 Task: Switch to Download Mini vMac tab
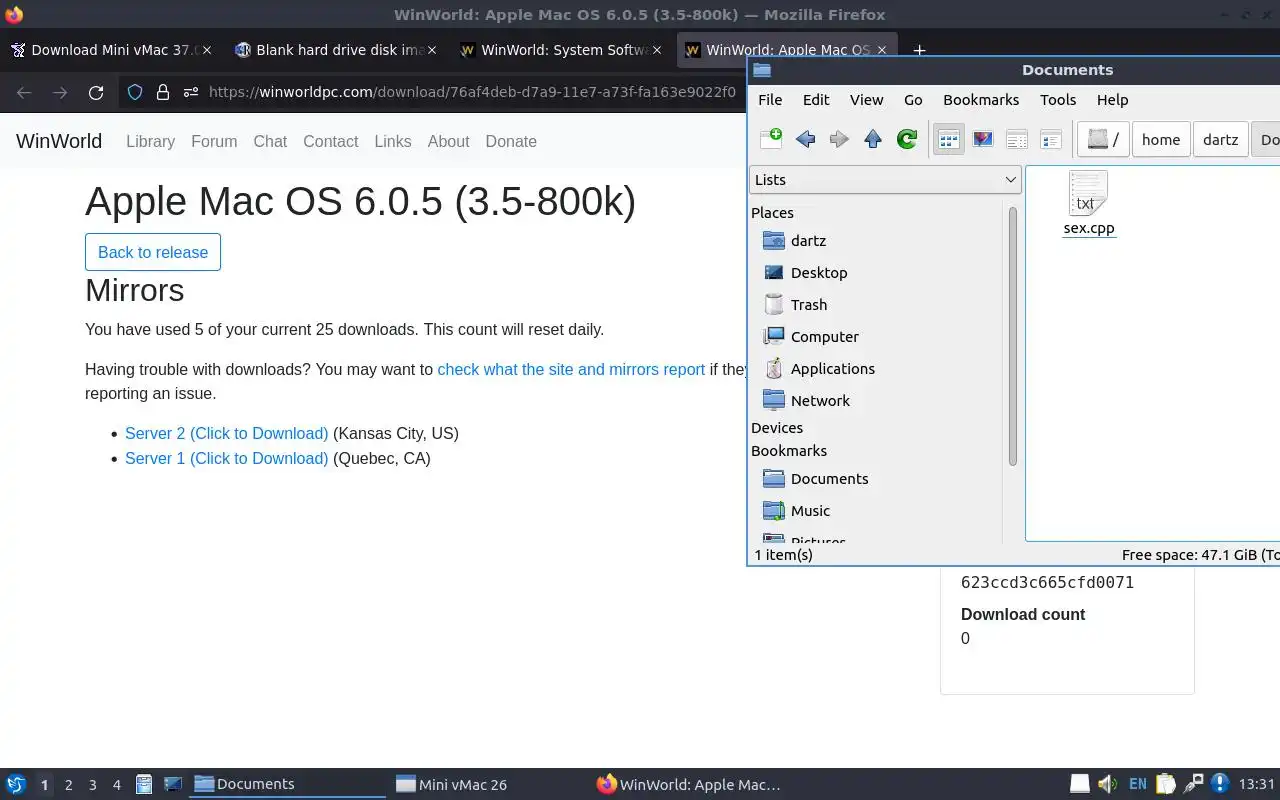click(x=110, y=50)
